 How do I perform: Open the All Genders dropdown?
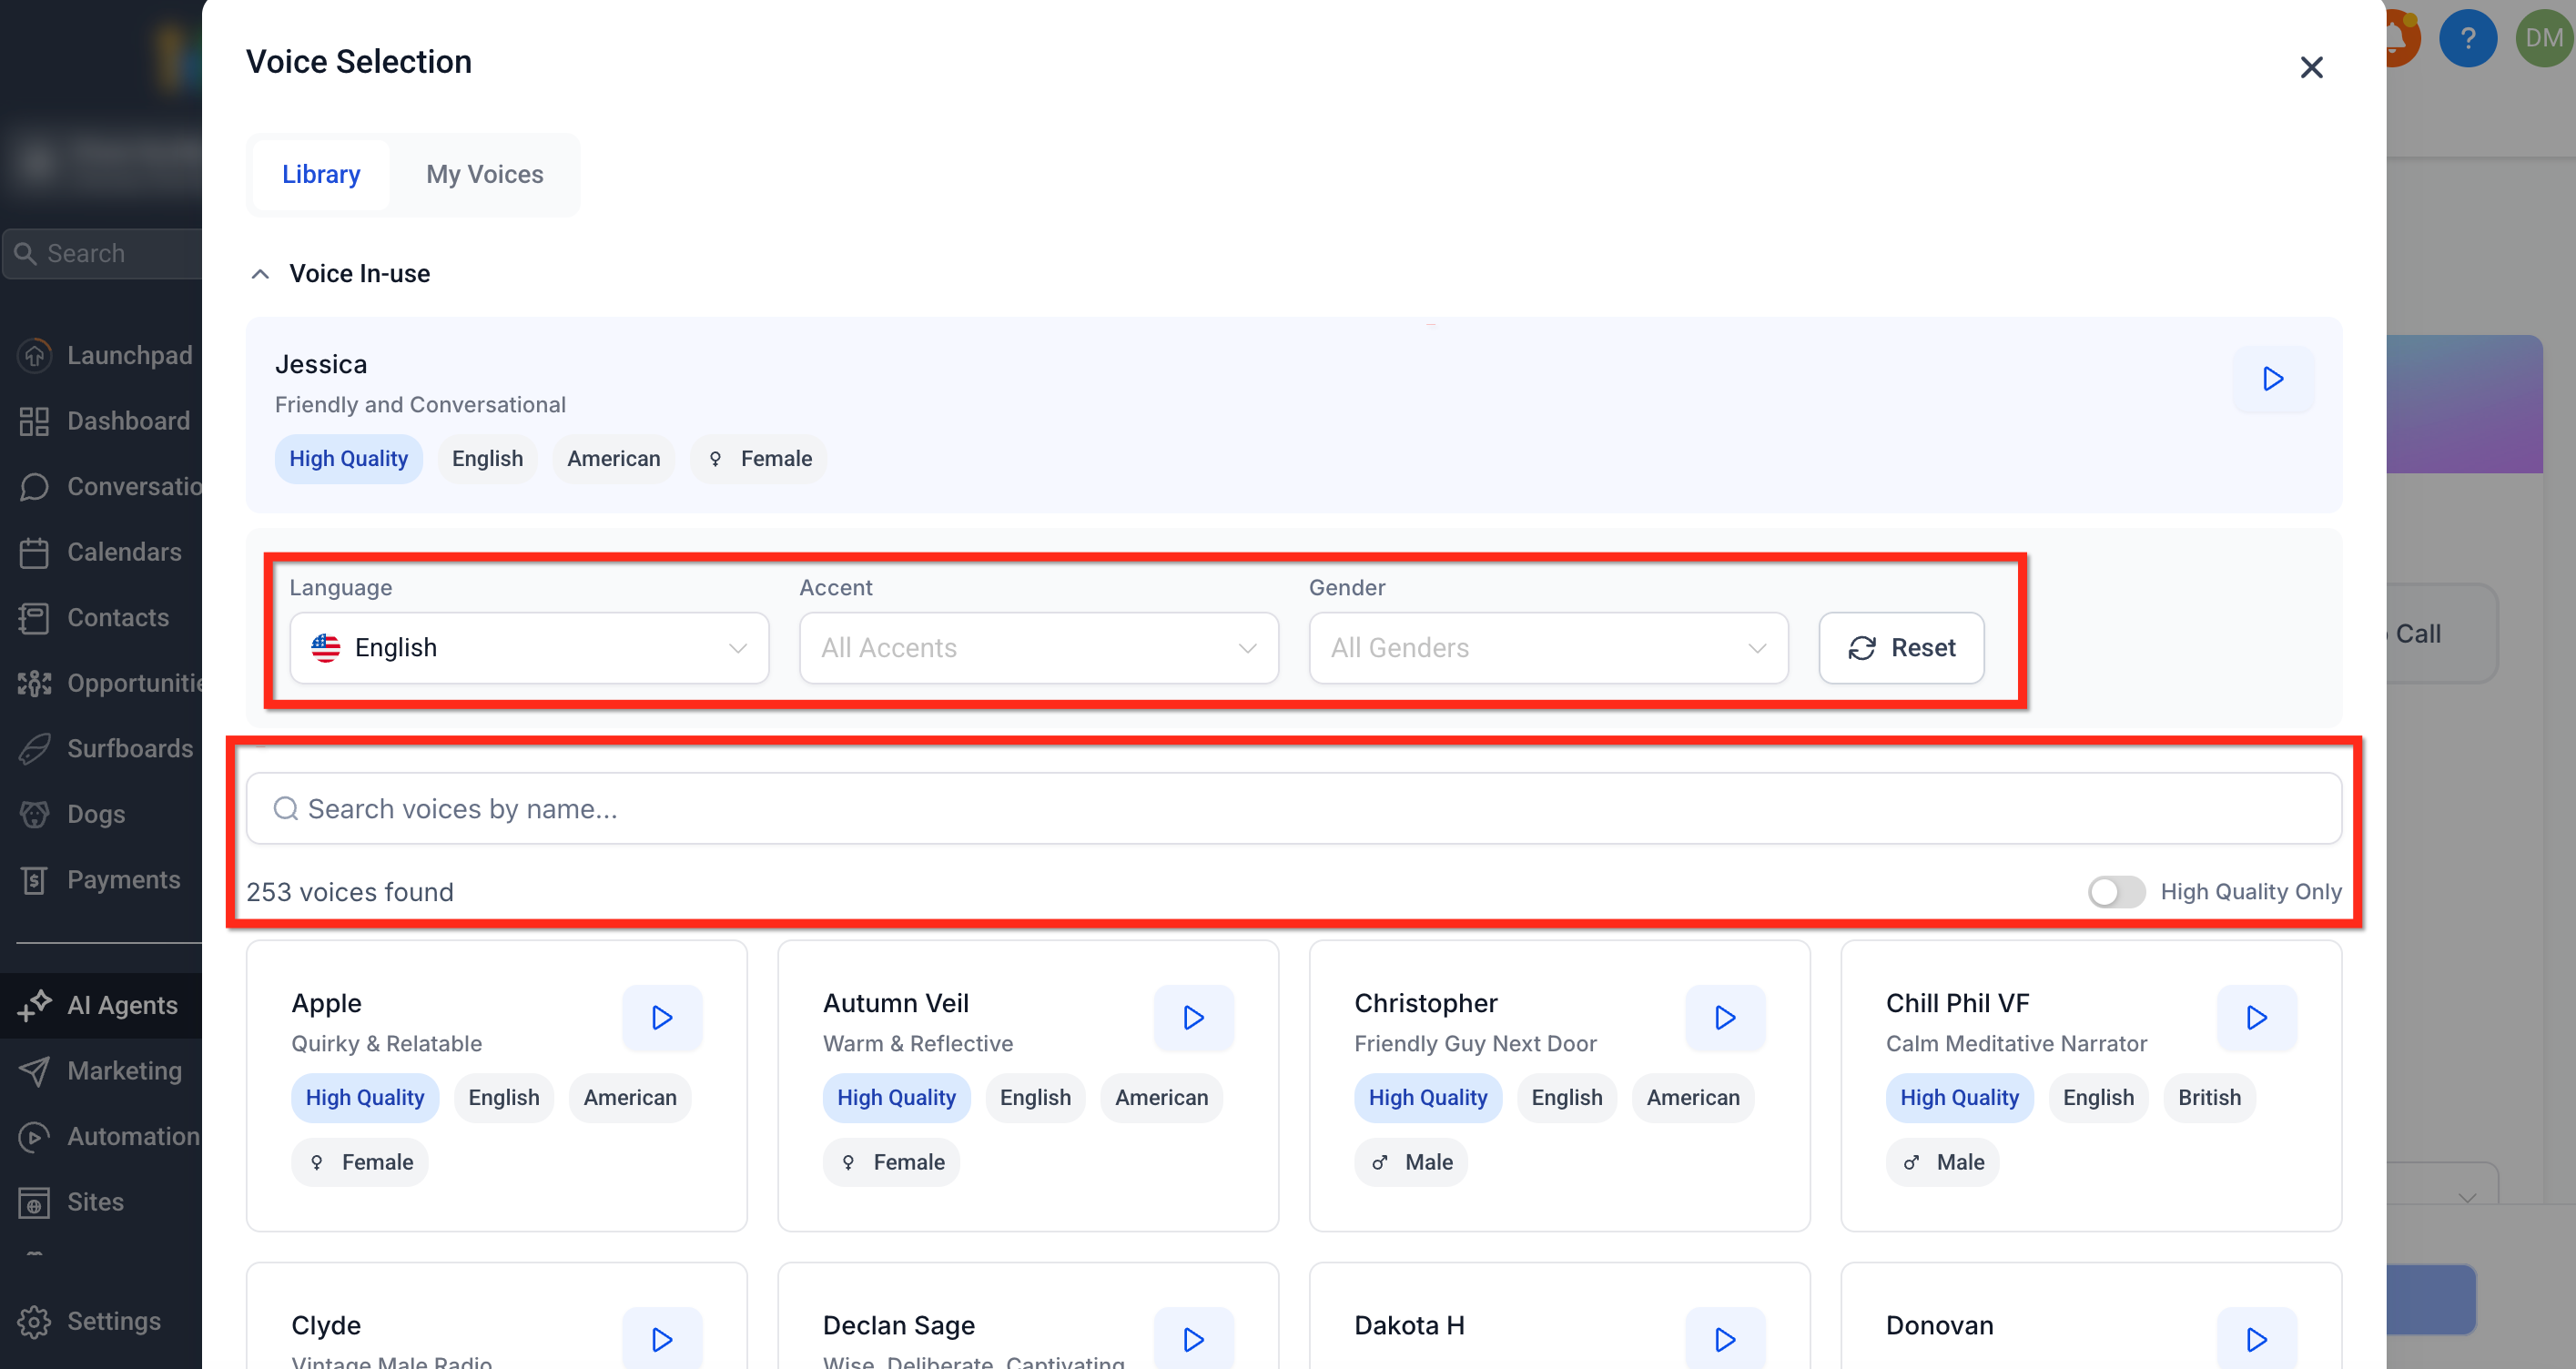[1547, 648]
